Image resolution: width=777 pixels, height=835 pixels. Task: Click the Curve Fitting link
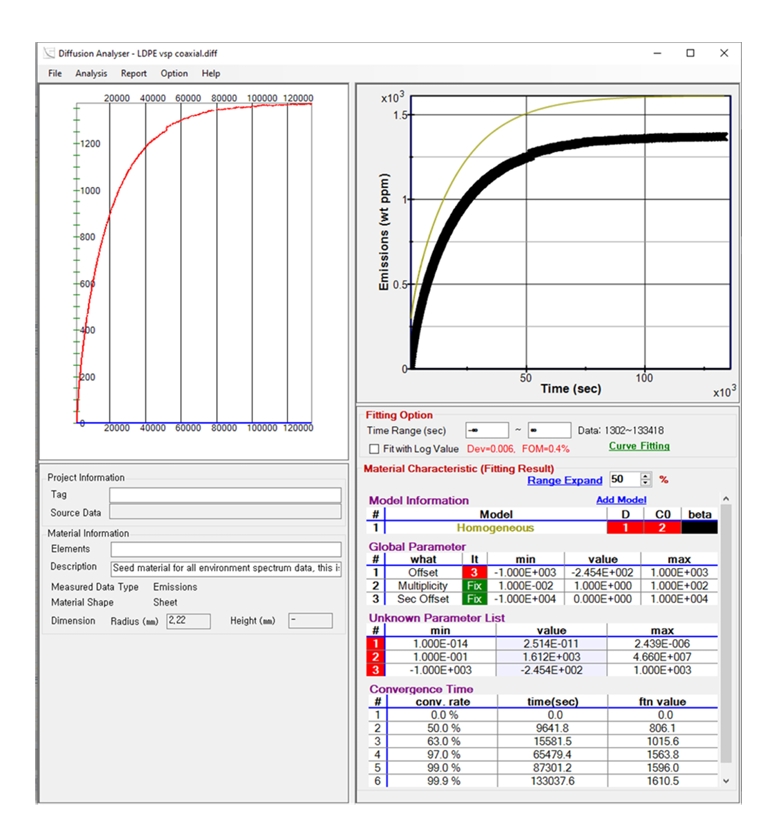pyautogui.click(x=639, y=446)
